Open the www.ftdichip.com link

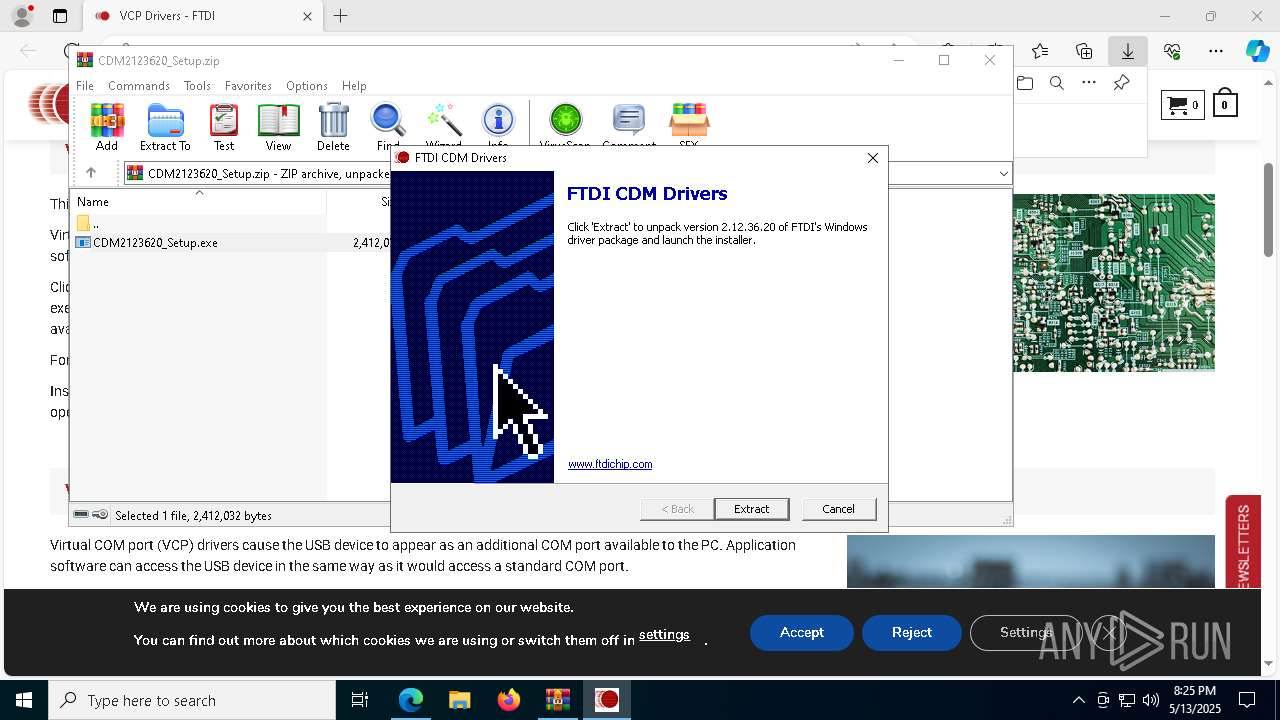click(x=610, y=464)
